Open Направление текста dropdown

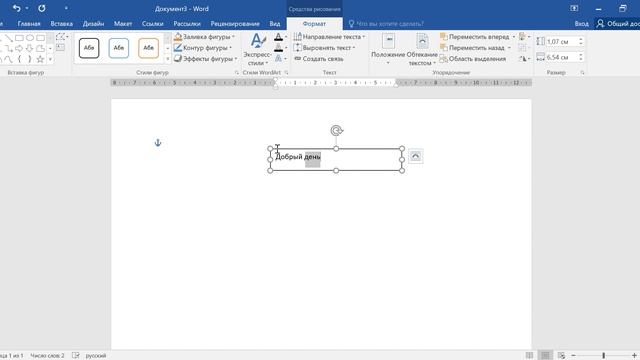tap(329, 37)
